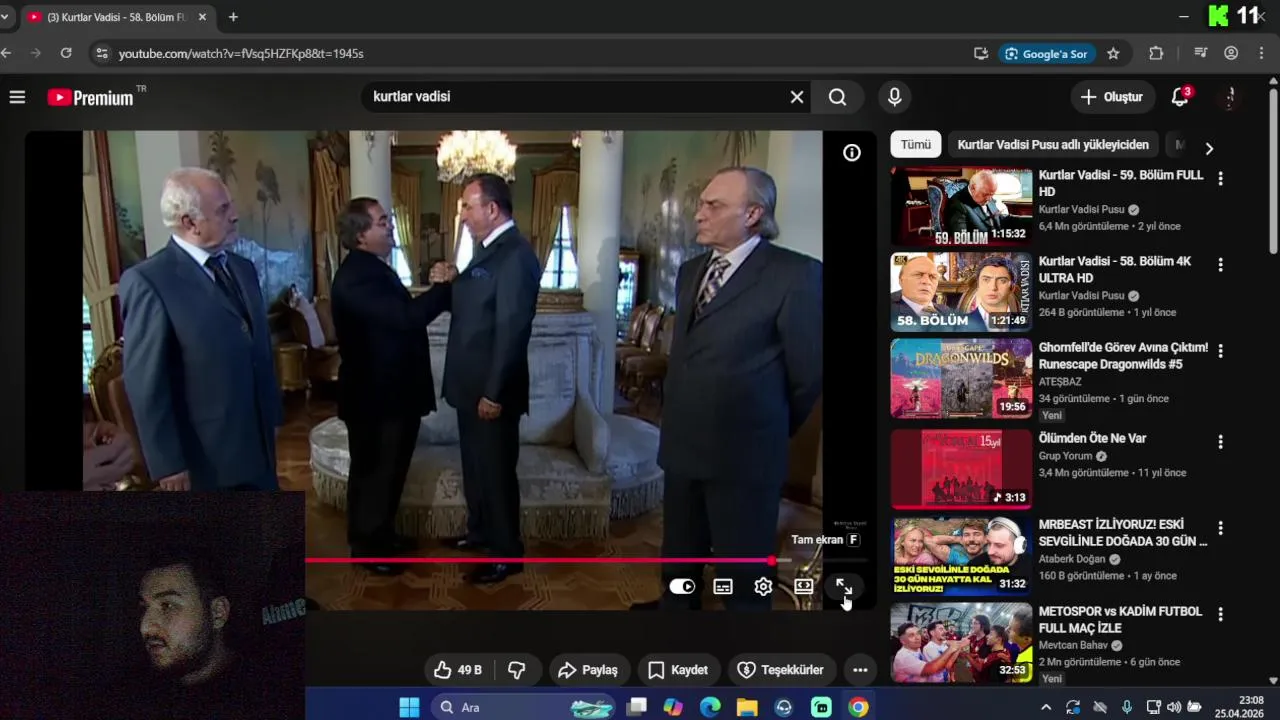Open Chrome media controls icon
This screenshot has width=1280, height=720.
pyautogui.click(x=1201, y=54)
